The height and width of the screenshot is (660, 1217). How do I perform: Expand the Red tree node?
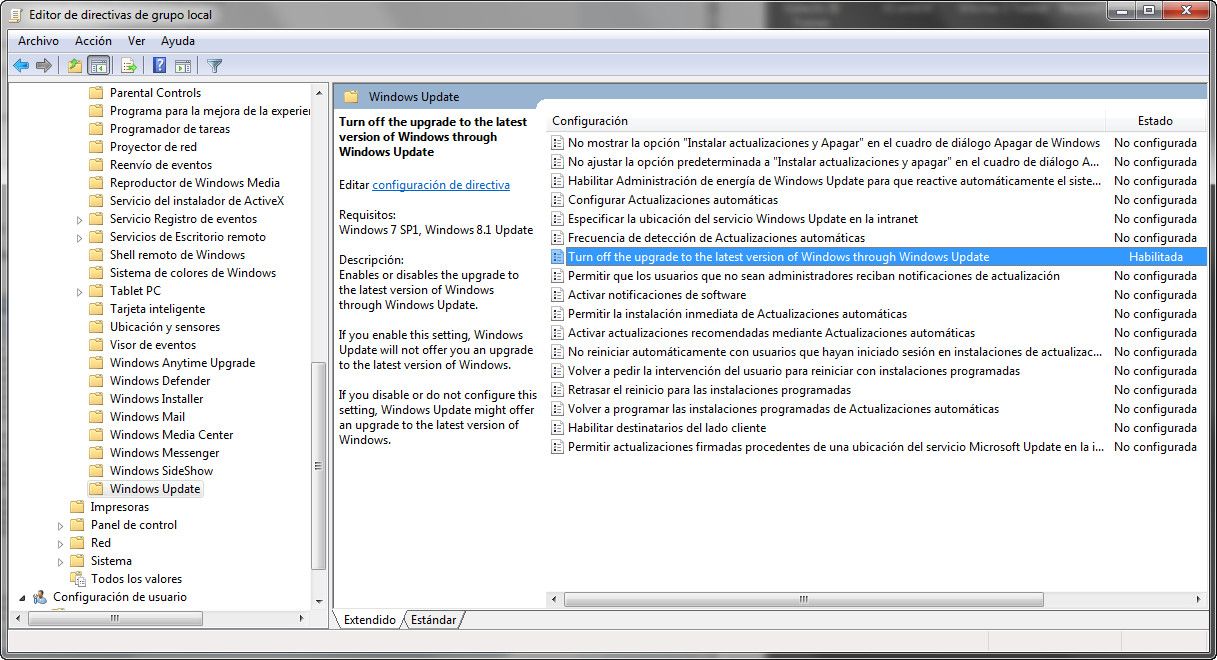[x=60, y=543]
